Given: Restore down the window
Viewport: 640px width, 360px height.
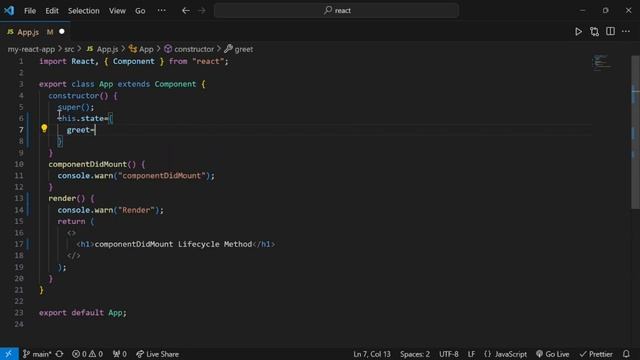Looking at the screenshot, I should (x=605, y=10).
